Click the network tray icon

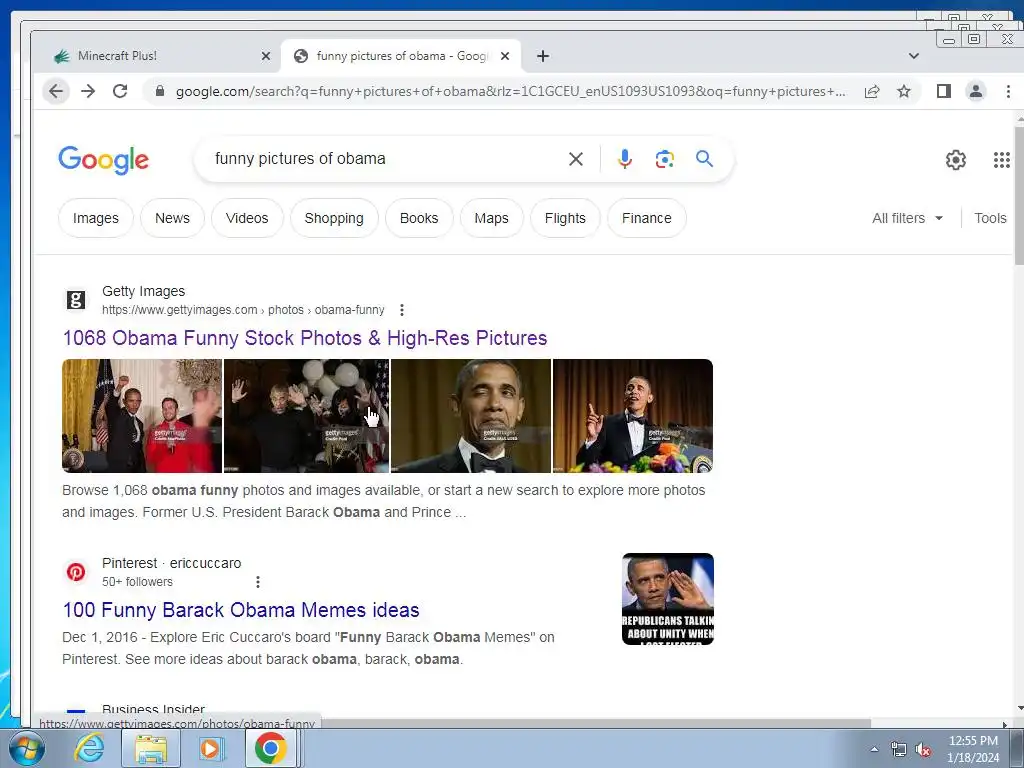[899, 750]
